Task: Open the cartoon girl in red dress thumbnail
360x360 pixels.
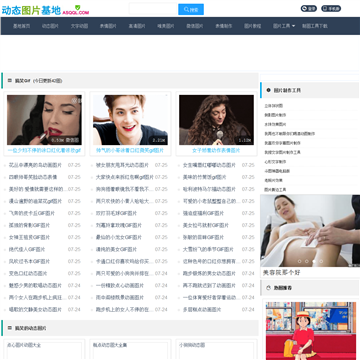Action: tap(311, 331)
